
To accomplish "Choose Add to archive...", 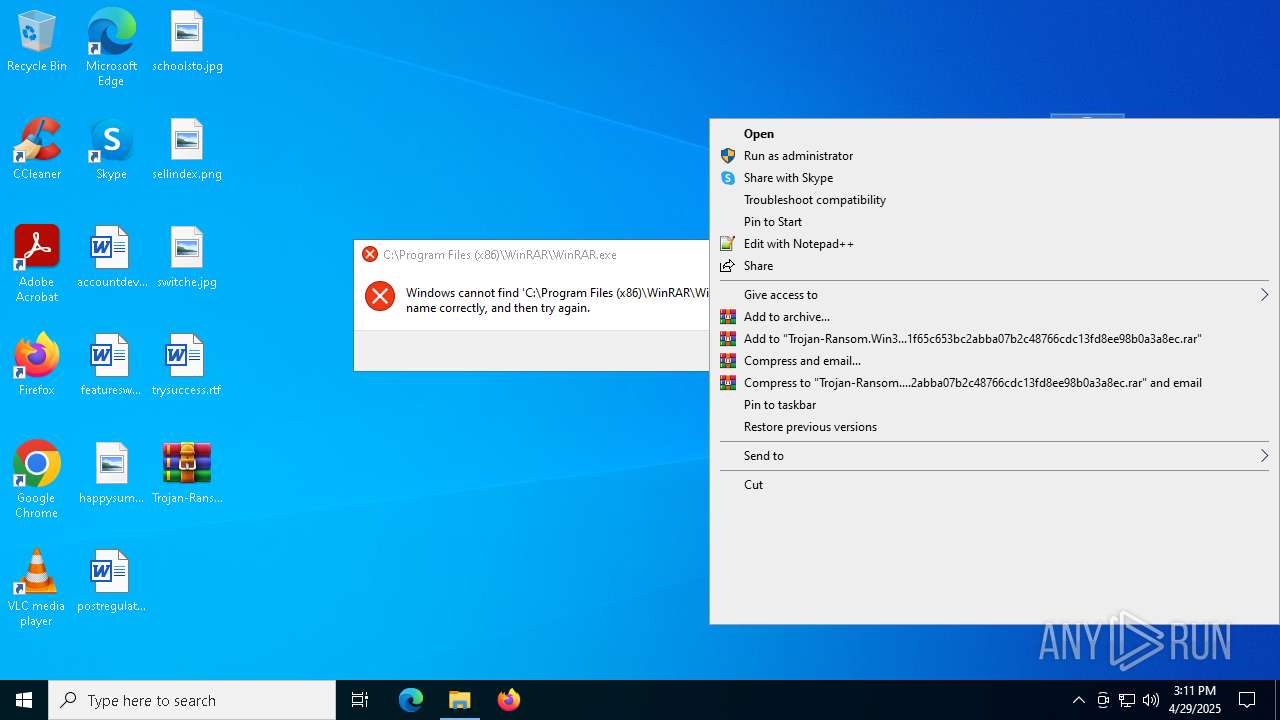I will (x=994, y=317).
